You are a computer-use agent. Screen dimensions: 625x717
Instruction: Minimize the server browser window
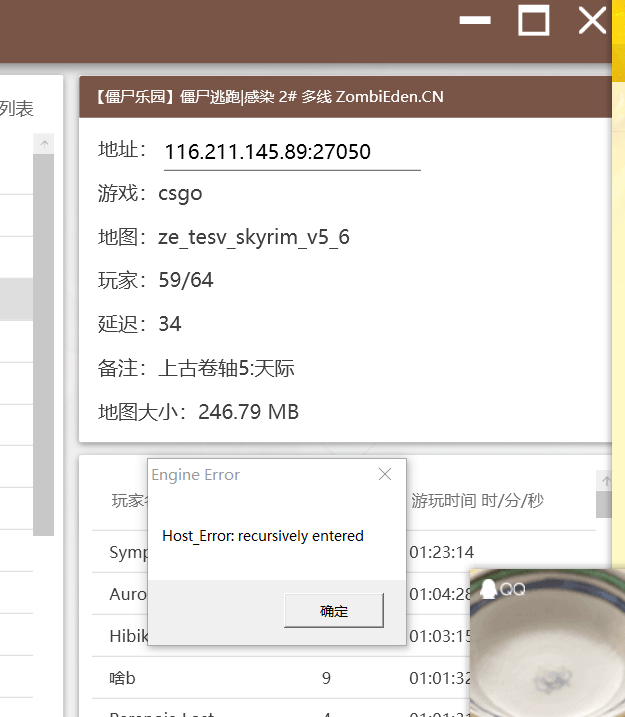point(475,20)
